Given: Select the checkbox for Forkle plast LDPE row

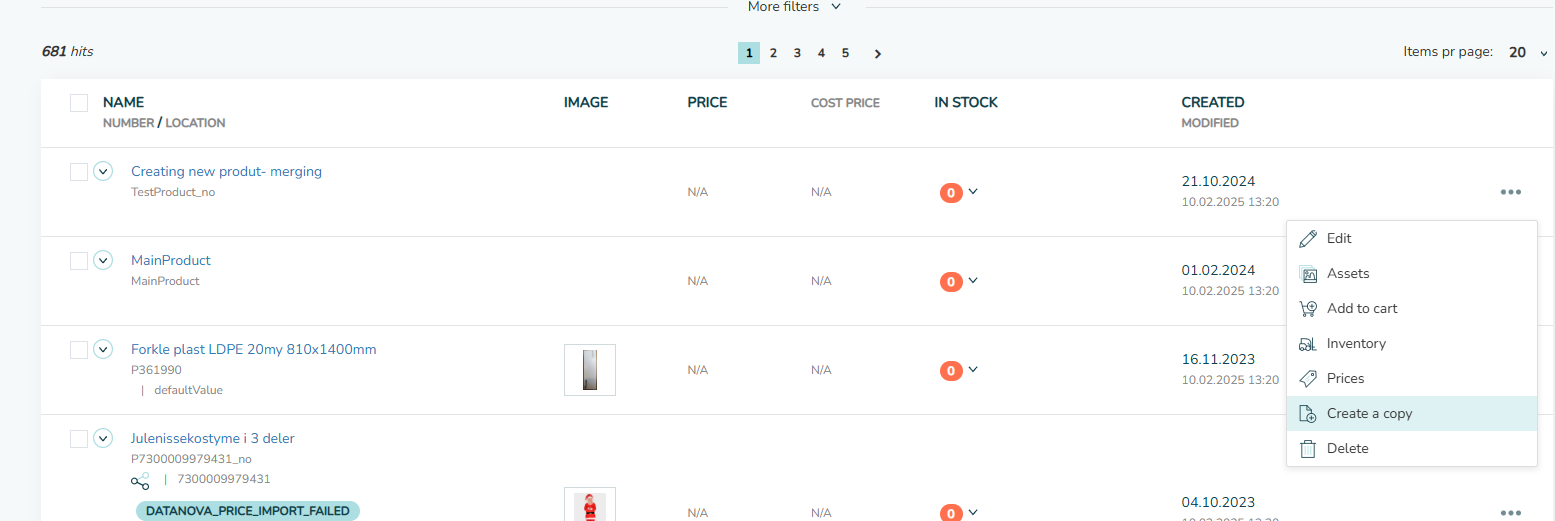Looking at the screenshot, I should point(79,350).
